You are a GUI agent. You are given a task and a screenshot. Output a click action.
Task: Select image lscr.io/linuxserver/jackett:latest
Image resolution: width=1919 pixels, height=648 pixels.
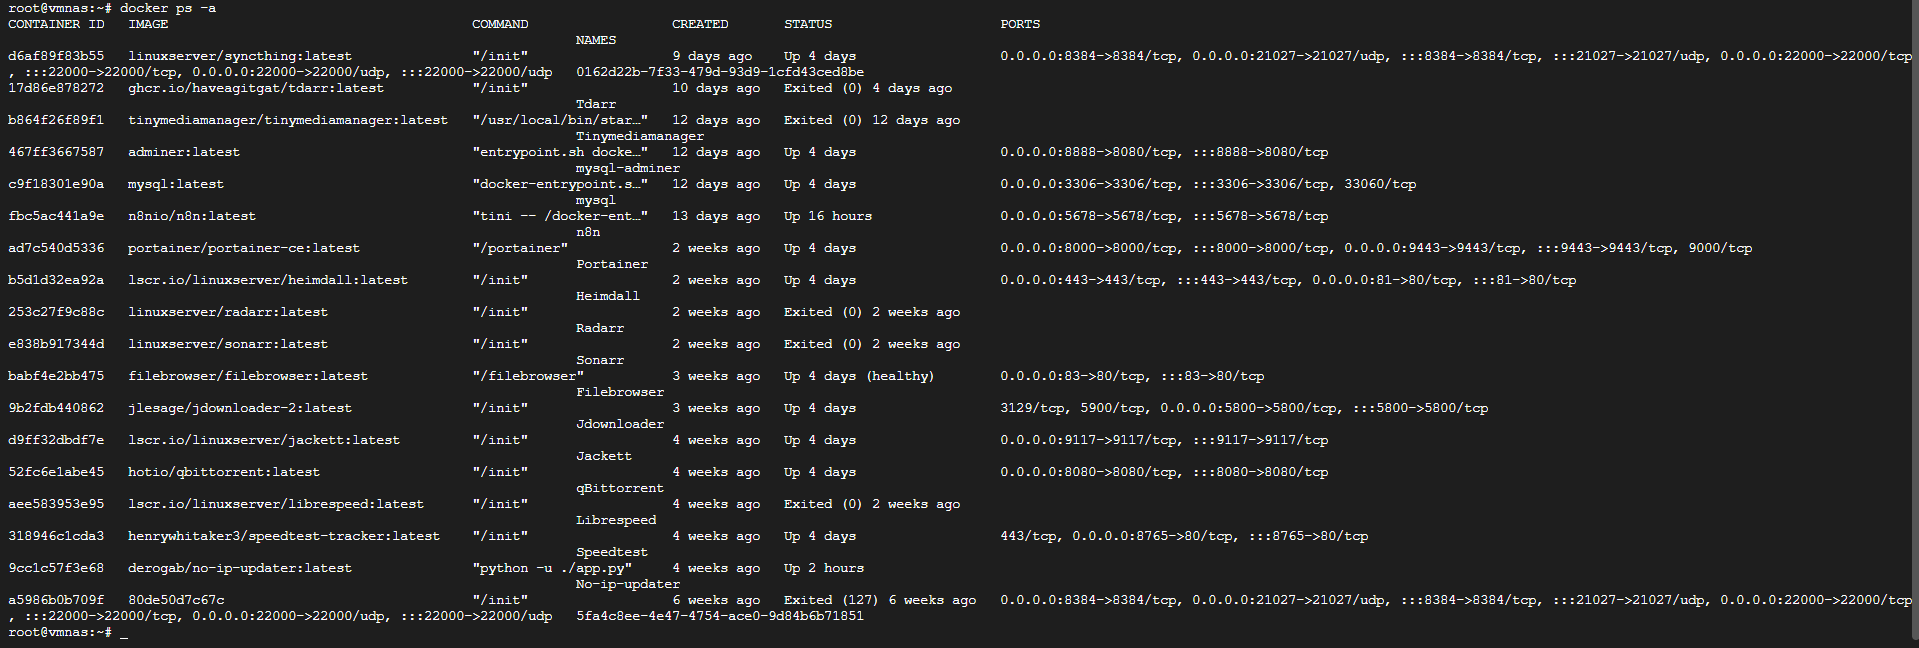(x=264, y=440)
